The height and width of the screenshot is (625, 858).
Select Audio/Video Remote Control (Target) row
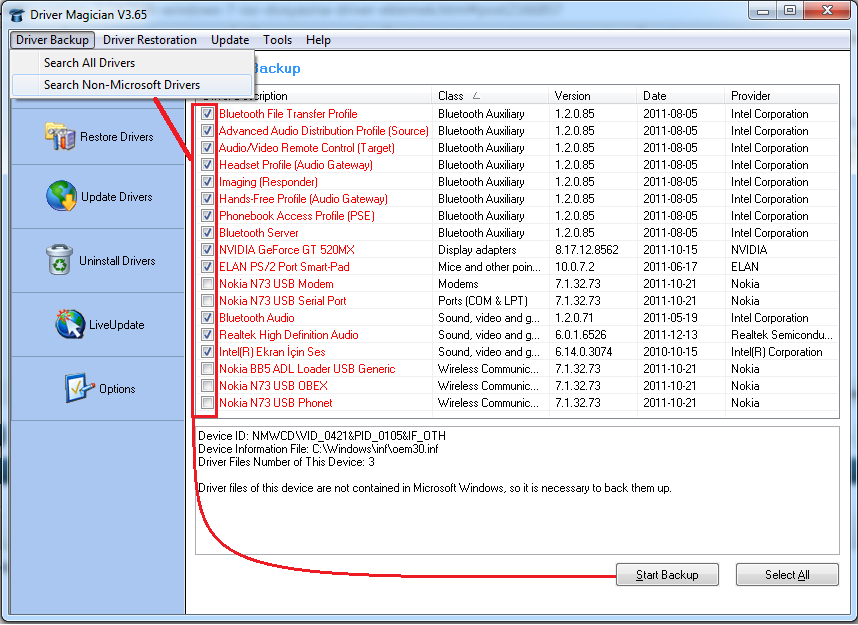point(517,148)
